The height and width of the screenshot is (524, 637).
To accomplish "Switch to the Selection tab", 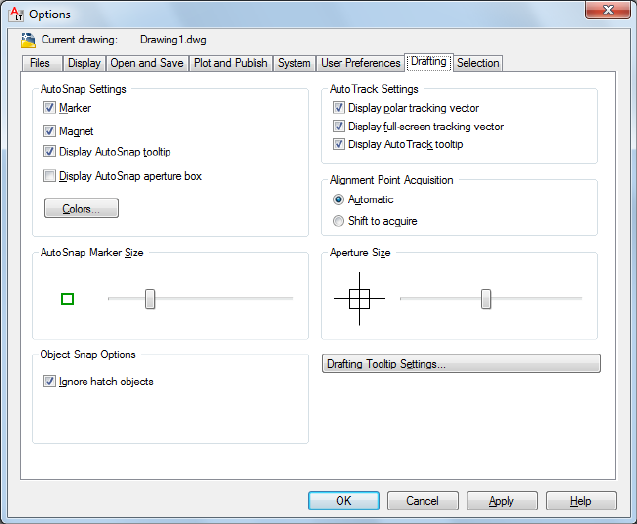I will pyautogui.click(x=478, y=63).
